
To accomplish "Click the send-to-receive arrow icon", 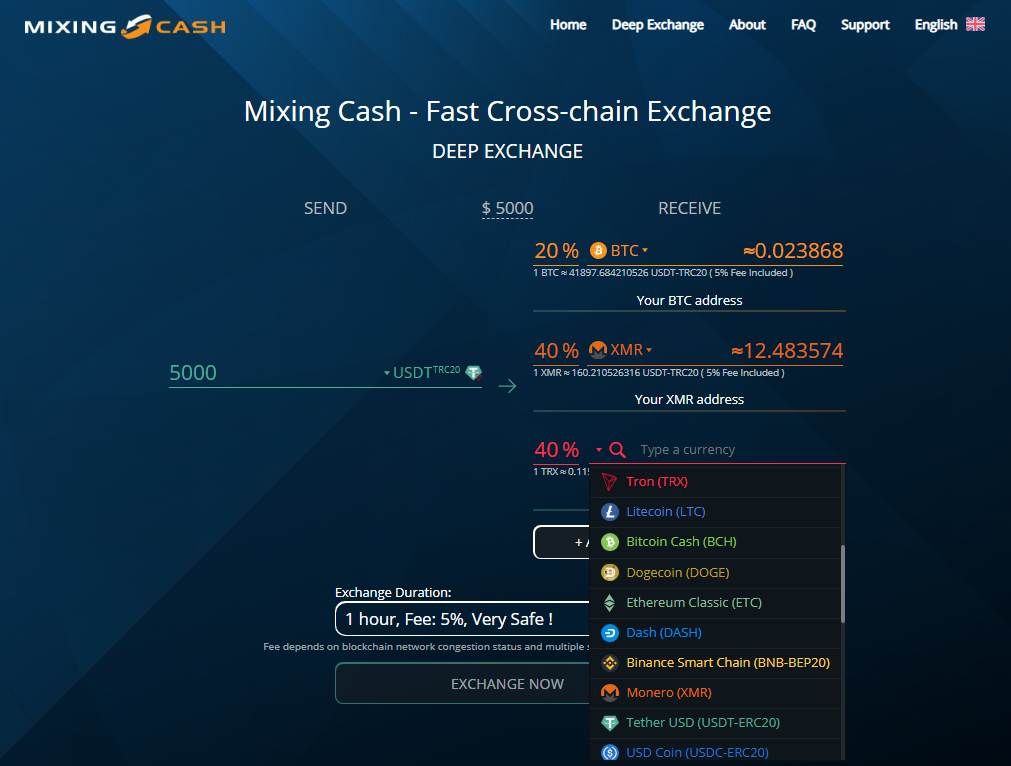I will pos(507,386).
